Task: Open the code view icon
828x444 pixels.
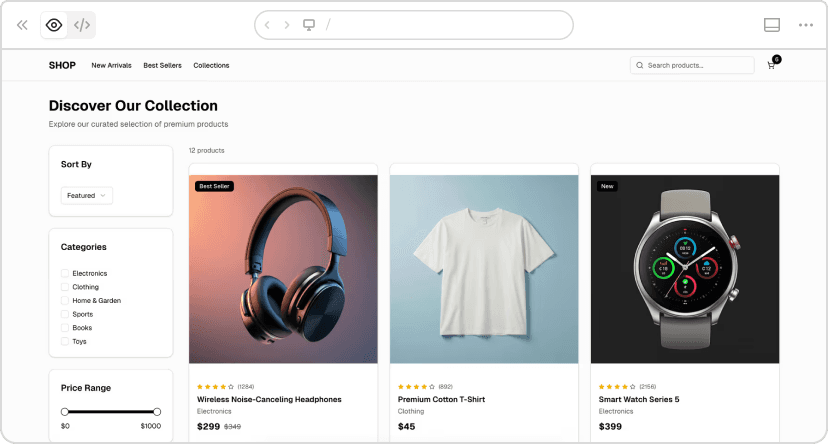Action: click(82, 25)
